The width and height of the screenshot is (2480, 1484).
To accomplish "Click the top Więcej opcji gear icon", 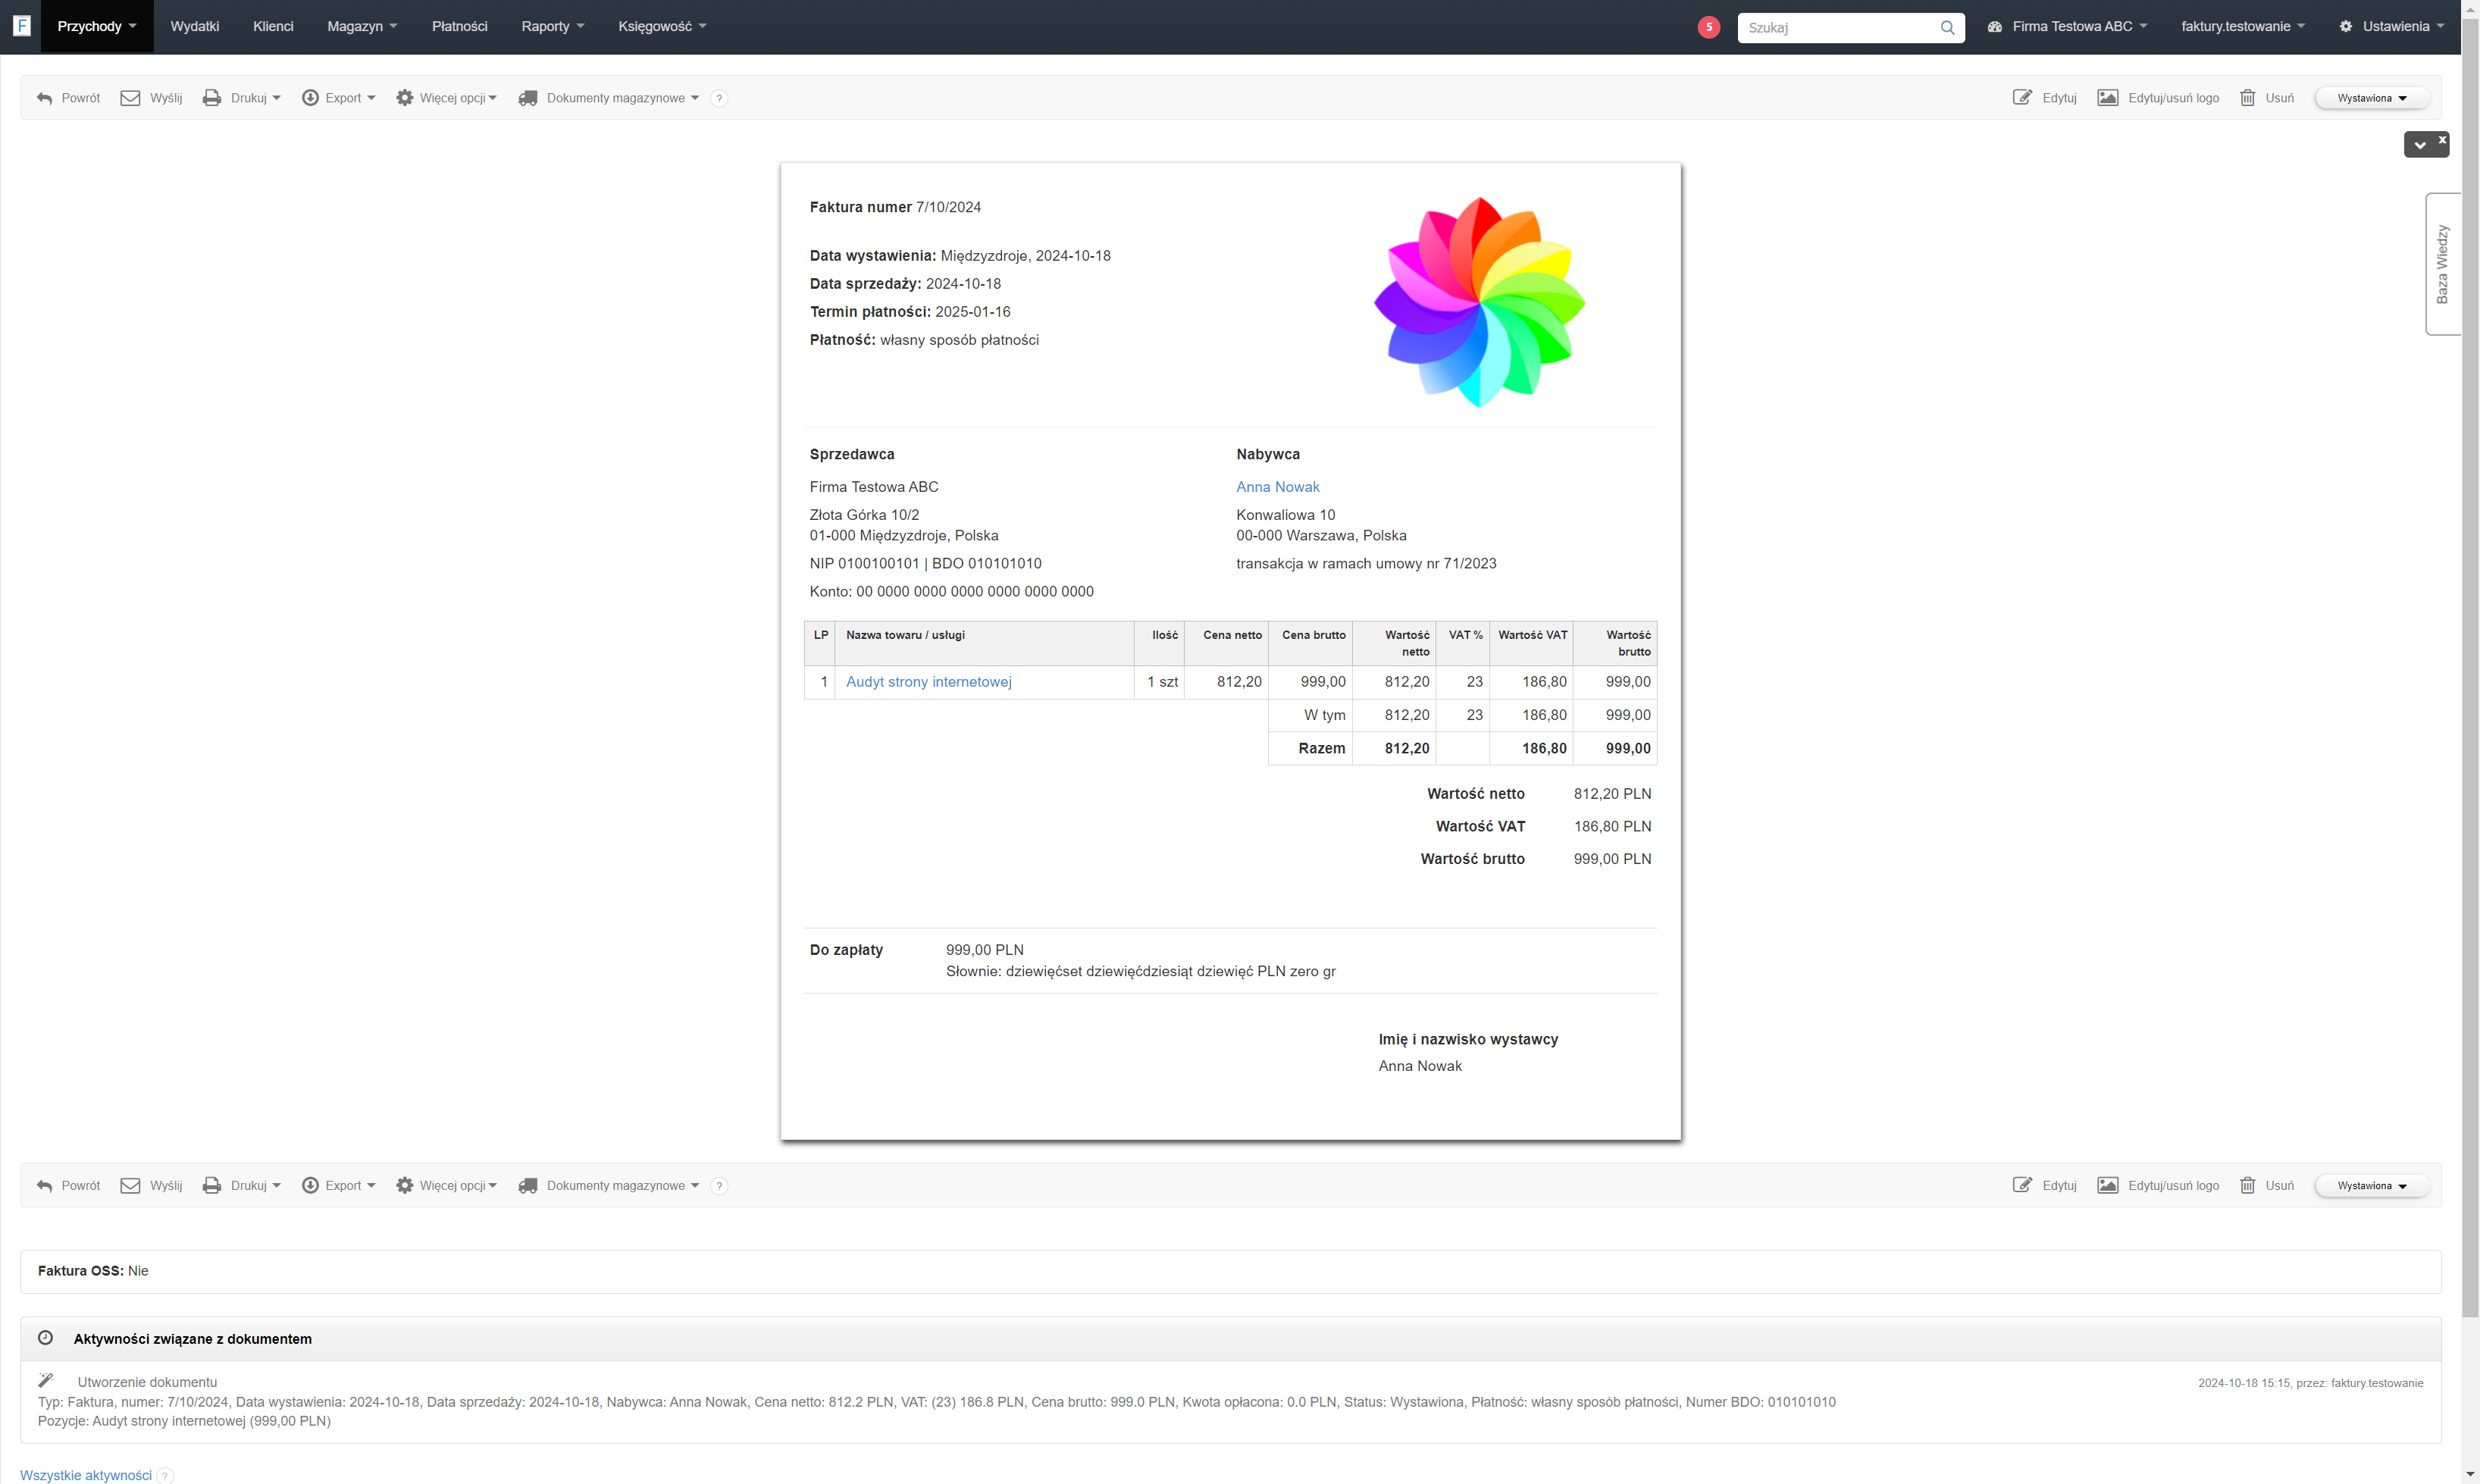I will 404,98.
